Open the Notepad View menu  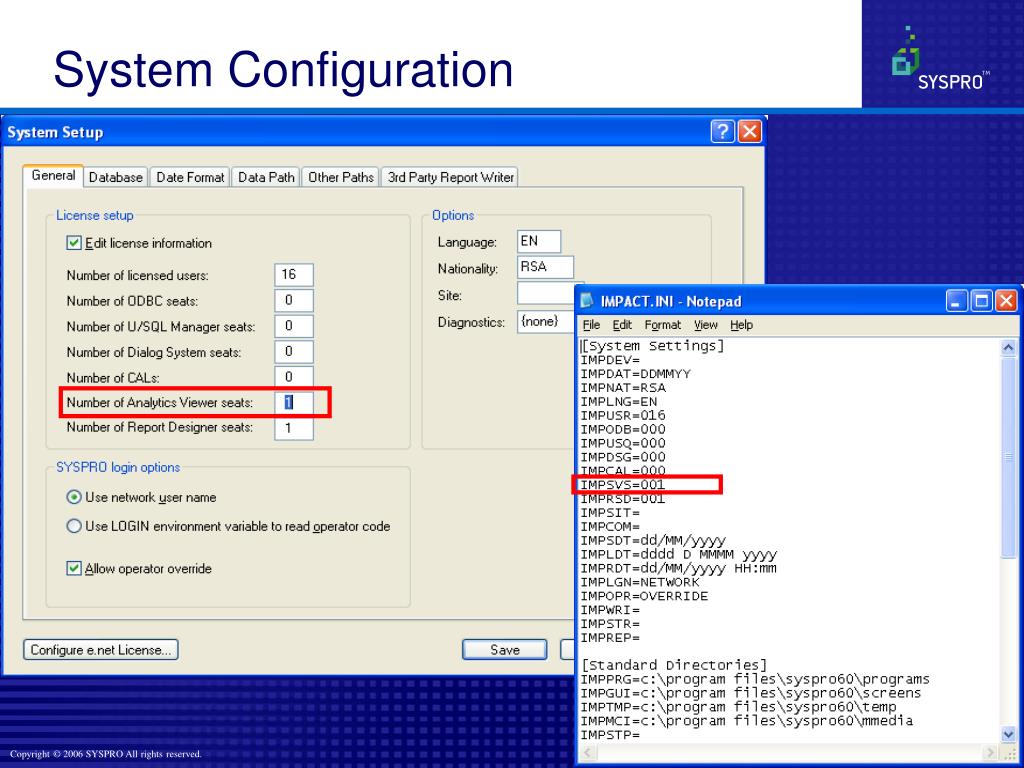click(705, 325)
